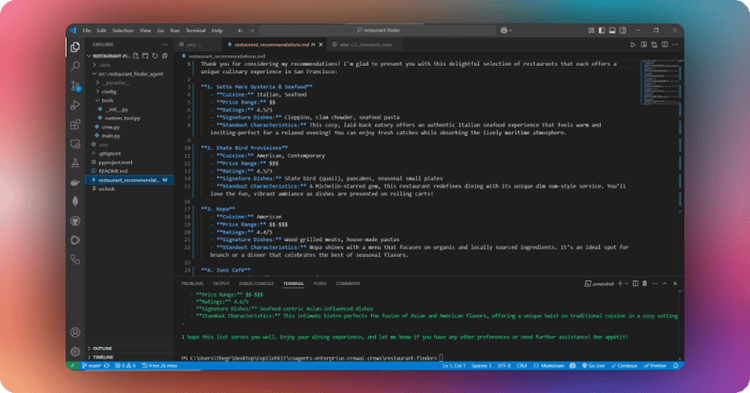Viewport: 750px width, 393px height.
Task: Click the Prettier status bar button
Action: [x=655, y=366]
